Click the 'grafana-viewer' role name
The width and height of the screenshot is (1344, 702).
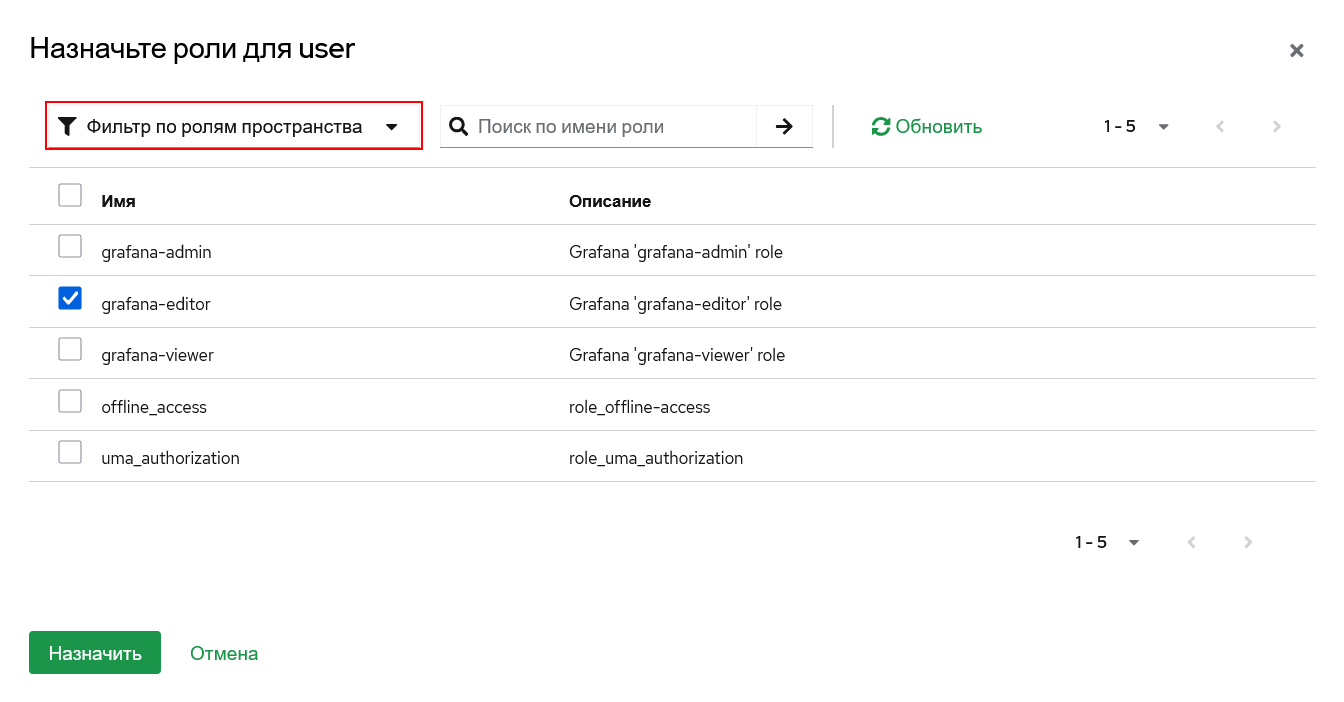click(157, 355)
